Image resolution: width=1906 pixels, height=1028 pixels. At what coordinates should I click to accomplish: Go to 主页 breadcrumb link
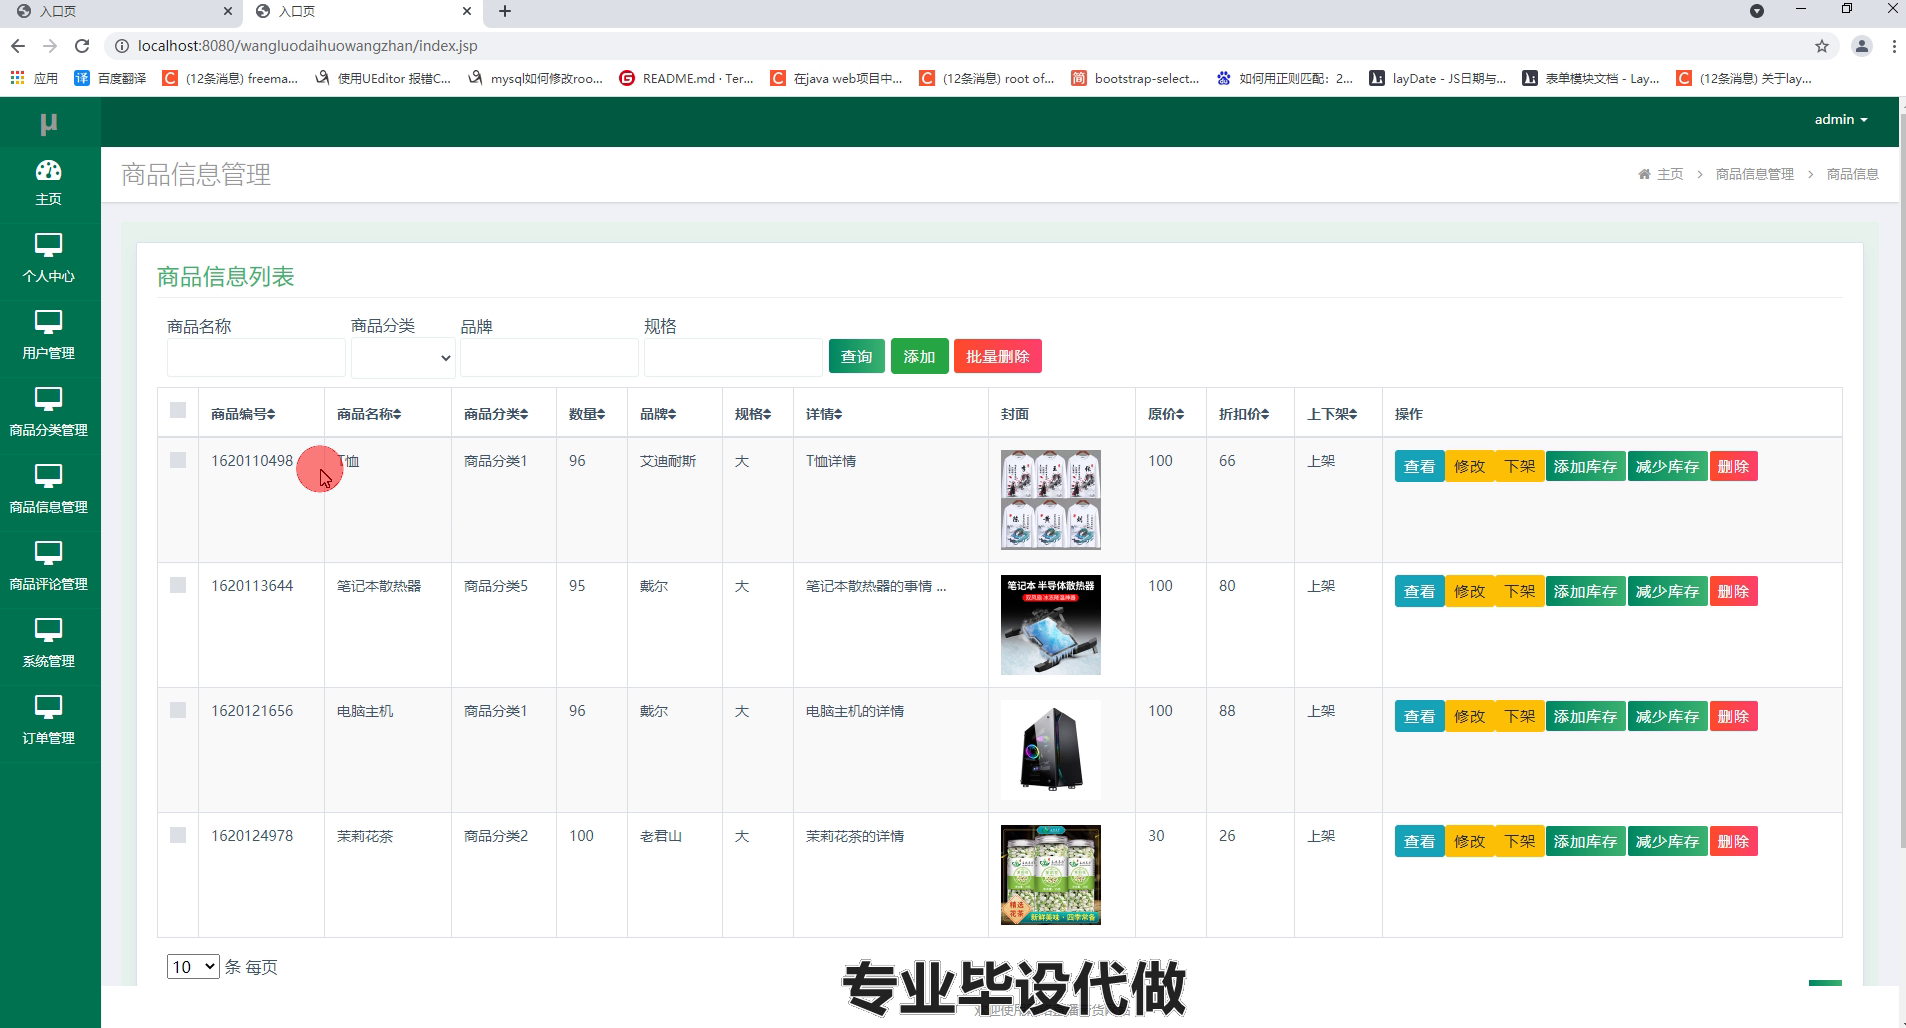1670,174
